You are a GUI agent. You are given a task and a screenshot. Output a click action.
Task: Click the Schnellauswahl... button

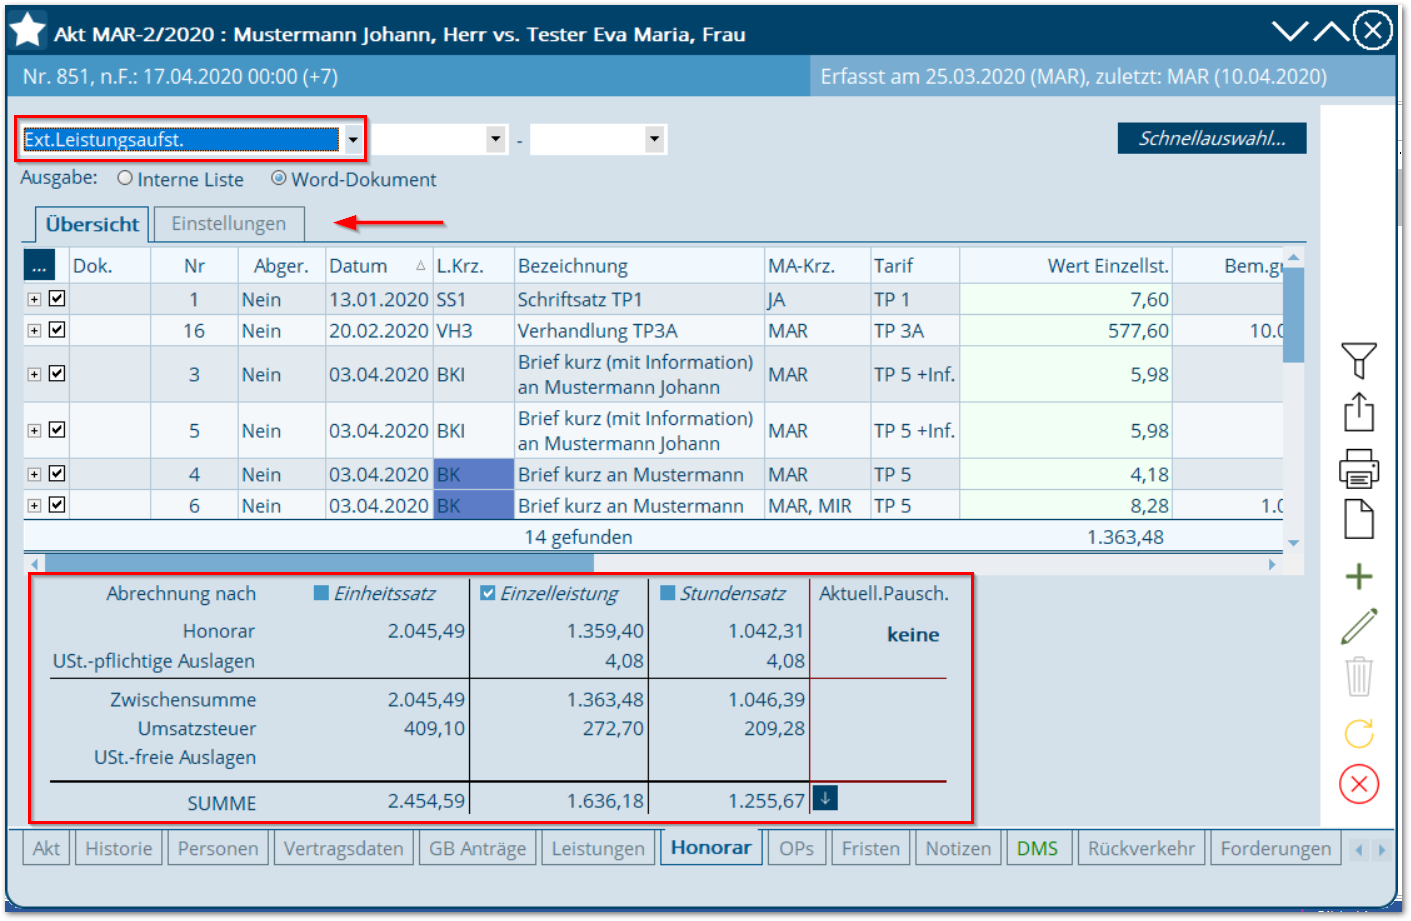tap(1212, 138)
